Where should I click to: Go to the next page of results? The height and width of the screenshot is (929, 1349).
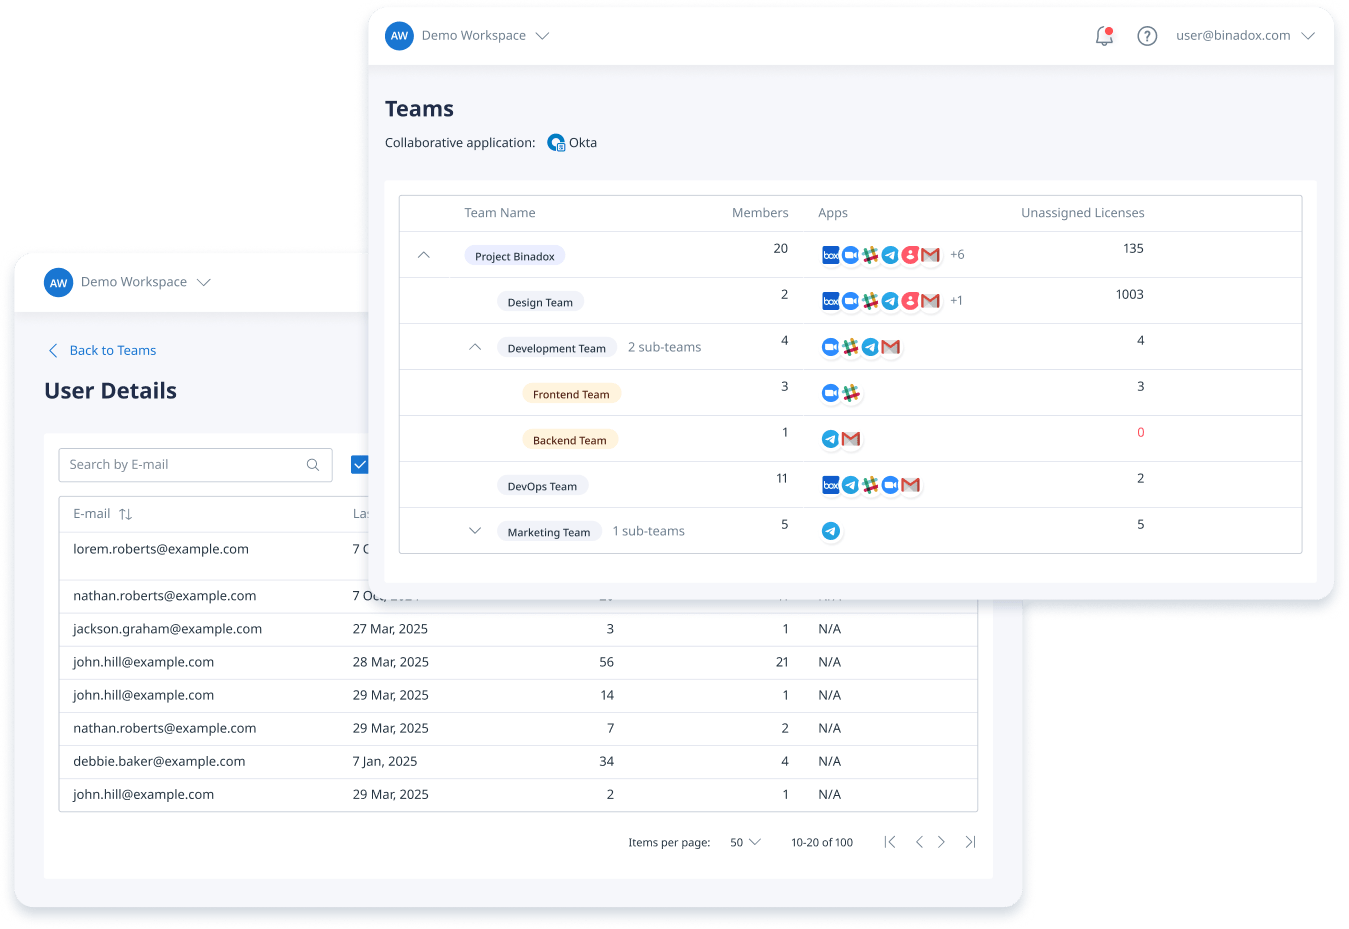tap(941, 843)
